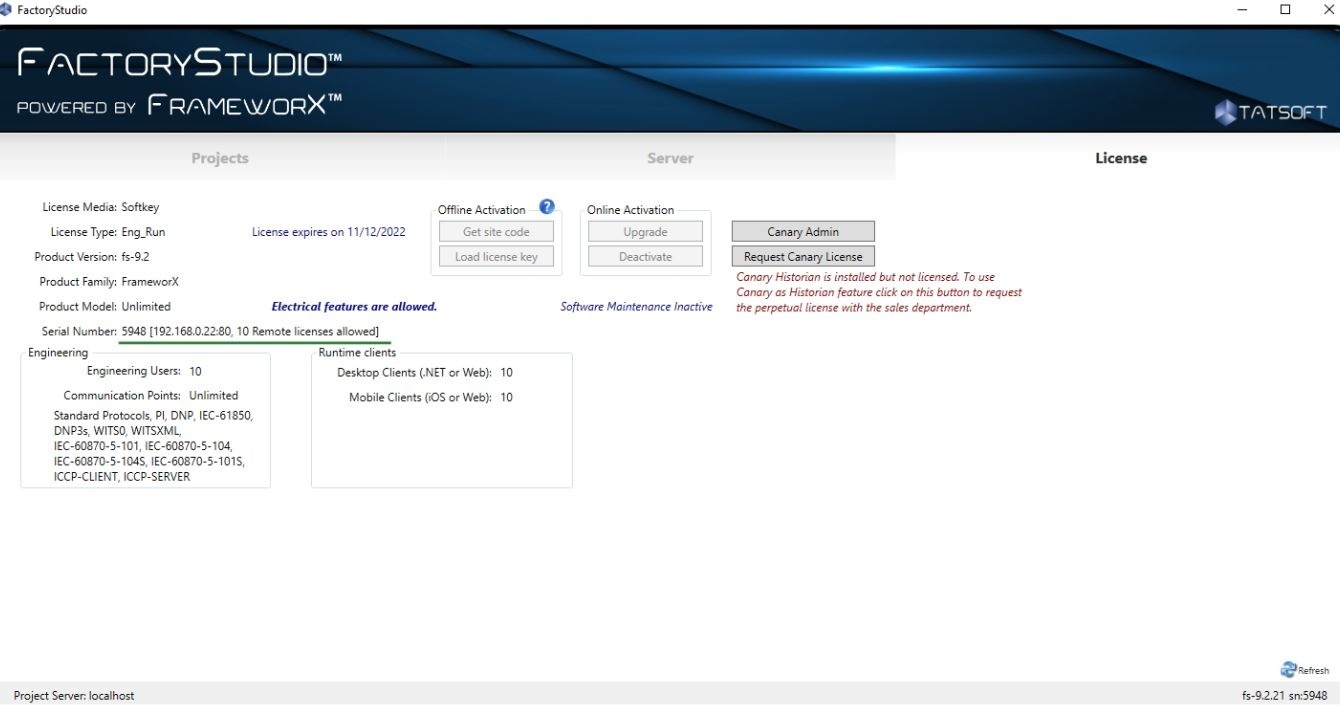Click the Get site code button
The height and width of the screenshot is (705, 1340).
(x=496, y=232)
